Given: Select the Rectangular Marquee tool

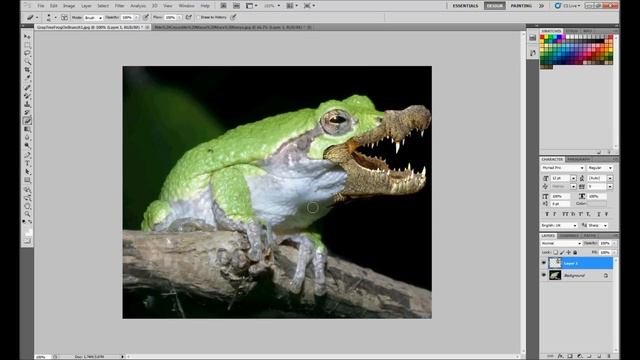Looking at the screenshot, I should pos(27,45).
